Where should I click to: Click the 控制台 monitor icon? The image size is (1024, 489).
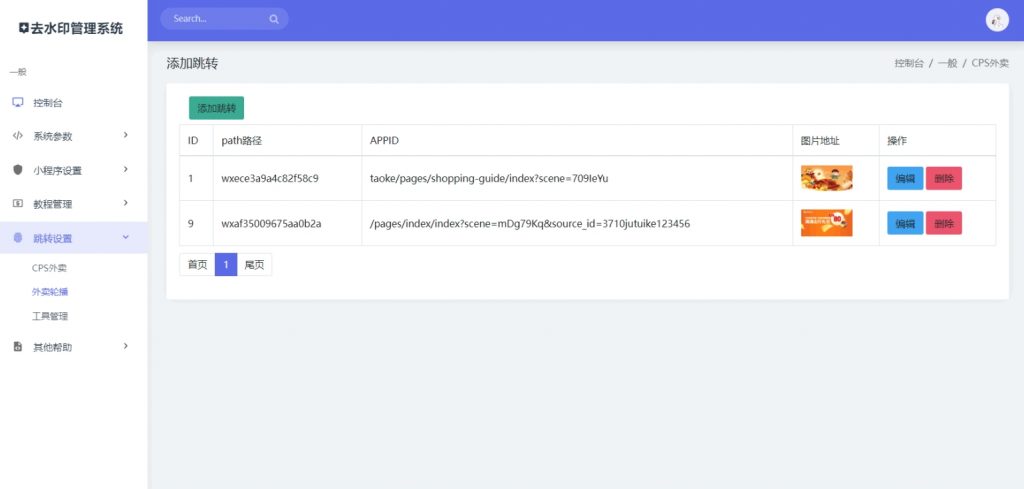tap(18, 103)
